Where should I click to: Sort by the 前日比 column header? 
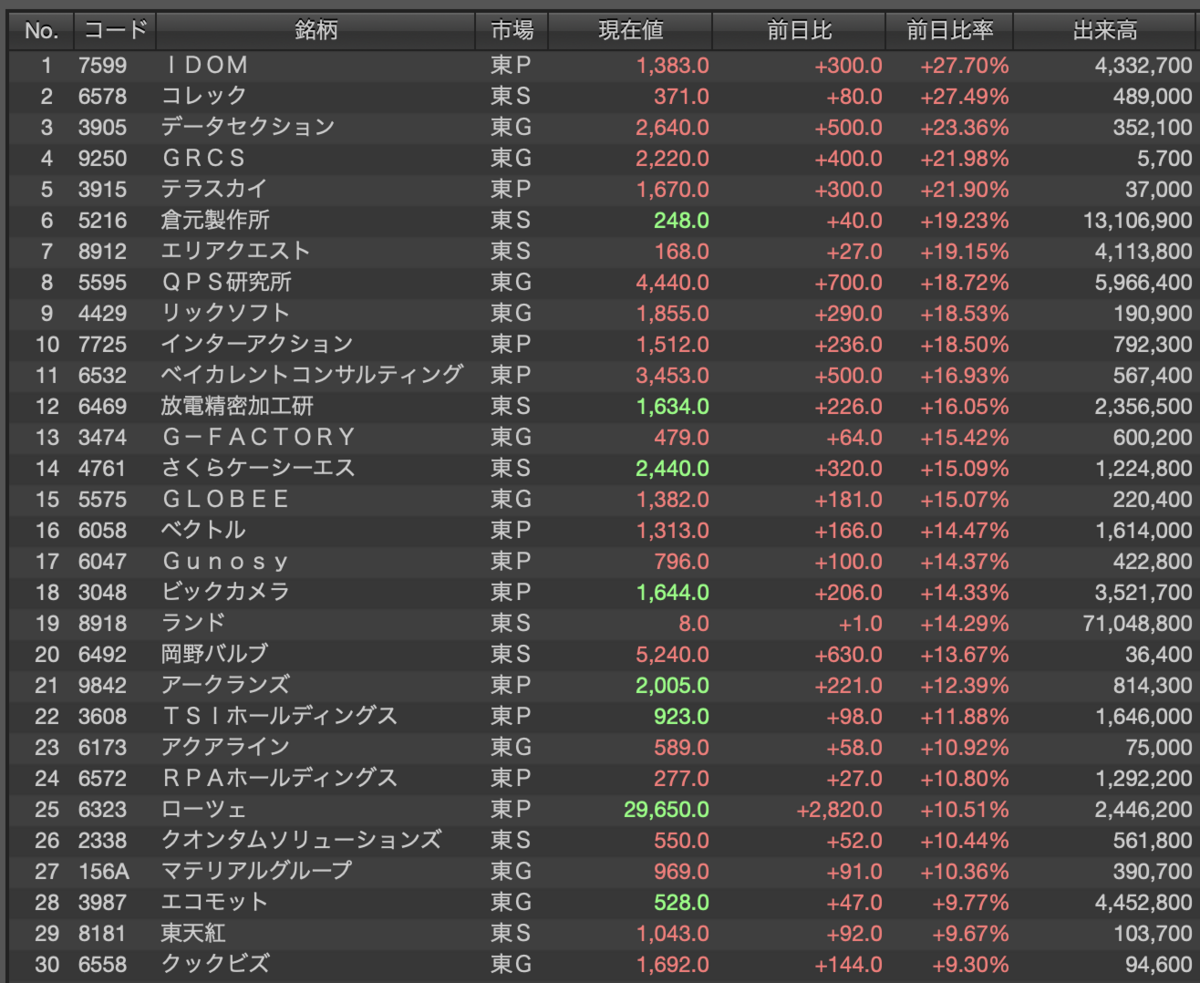tap(799, 31)
